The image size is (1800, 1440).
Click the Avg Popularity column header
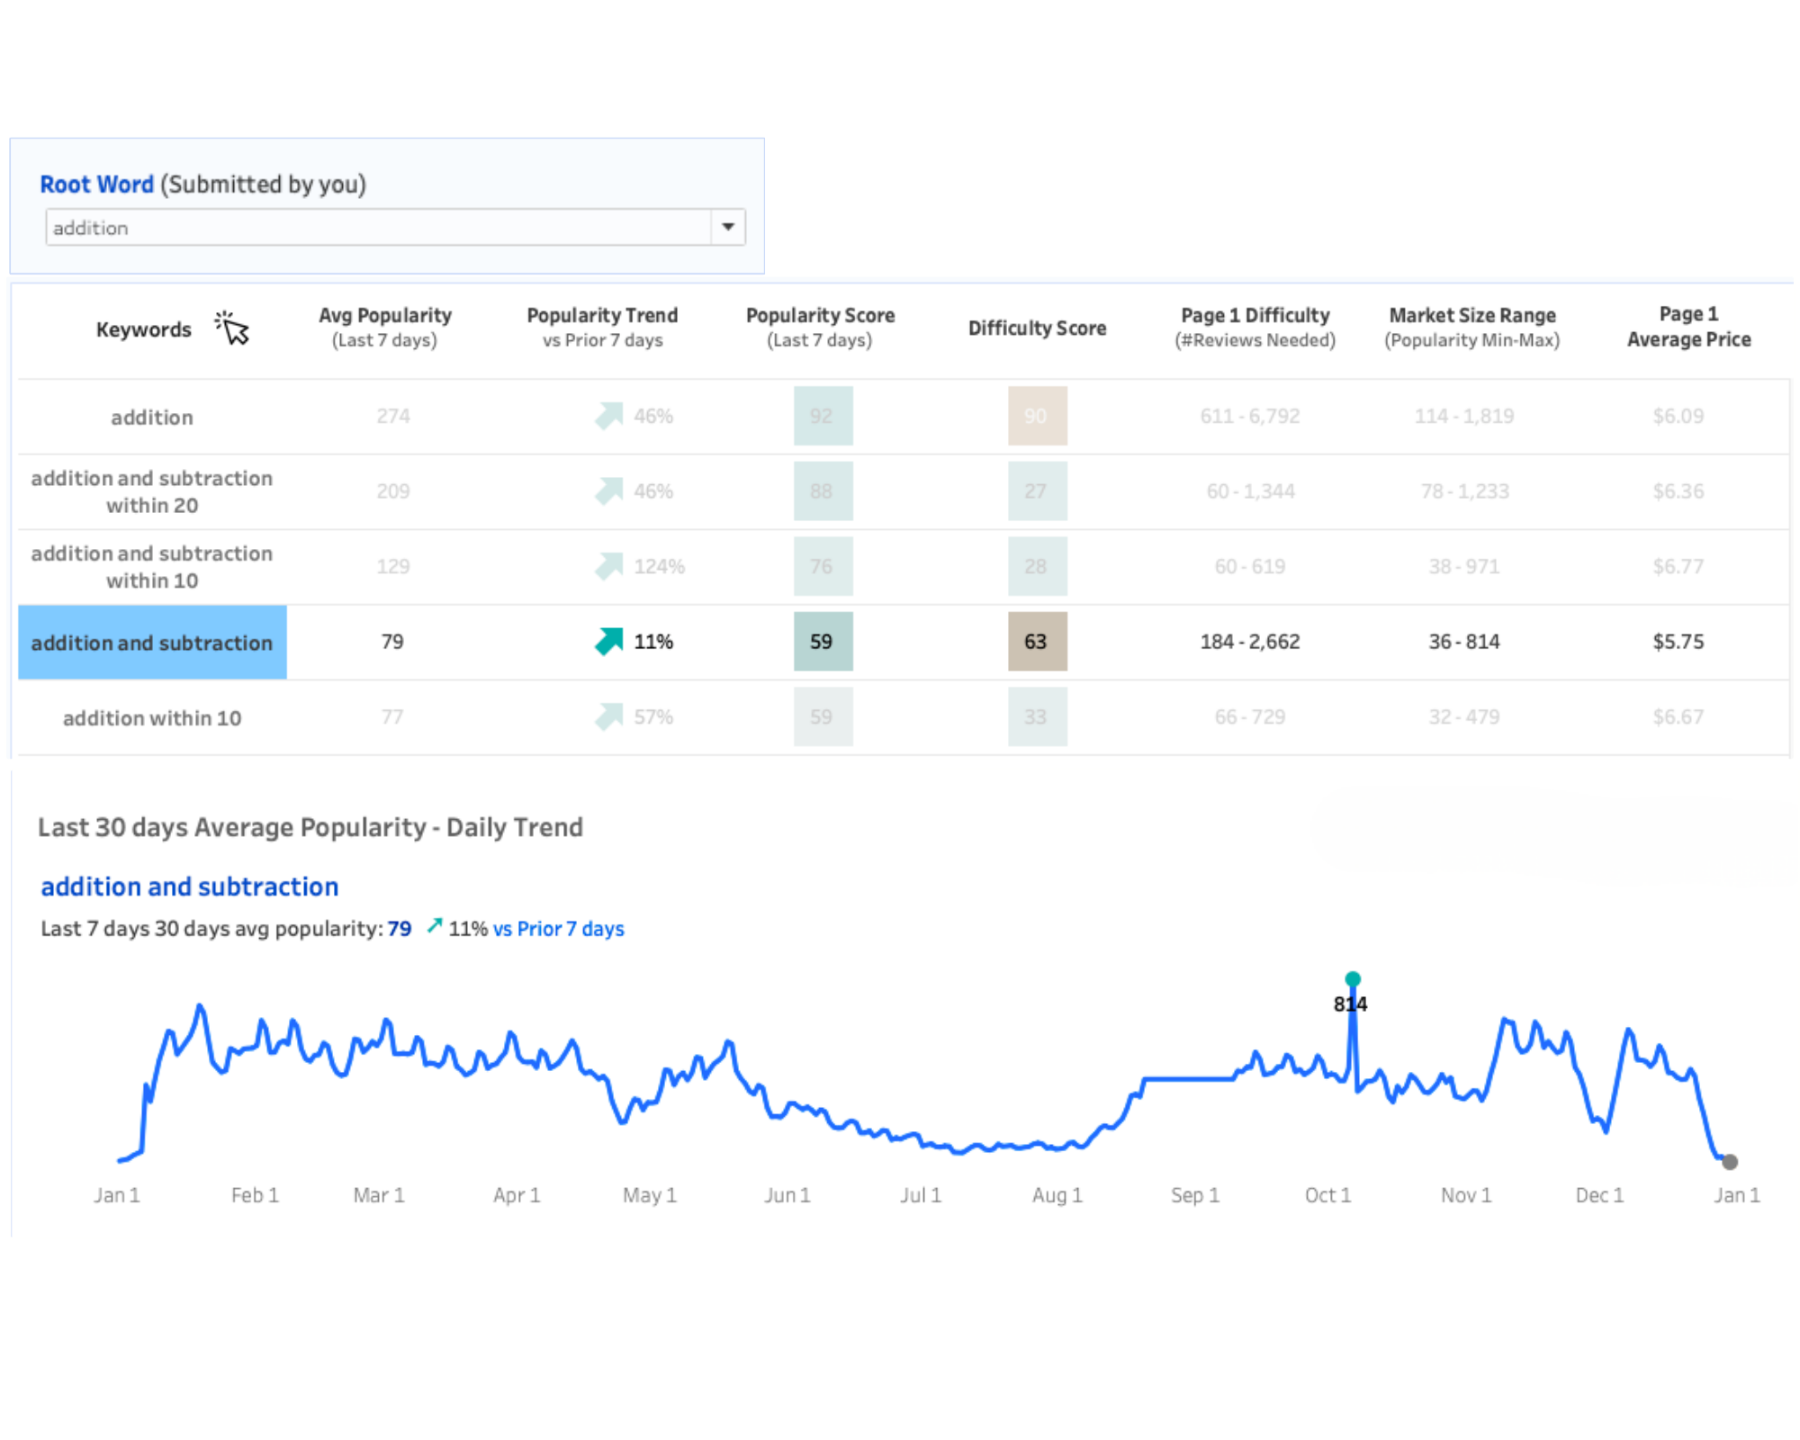pyautogui.click(x=385, y=326)
